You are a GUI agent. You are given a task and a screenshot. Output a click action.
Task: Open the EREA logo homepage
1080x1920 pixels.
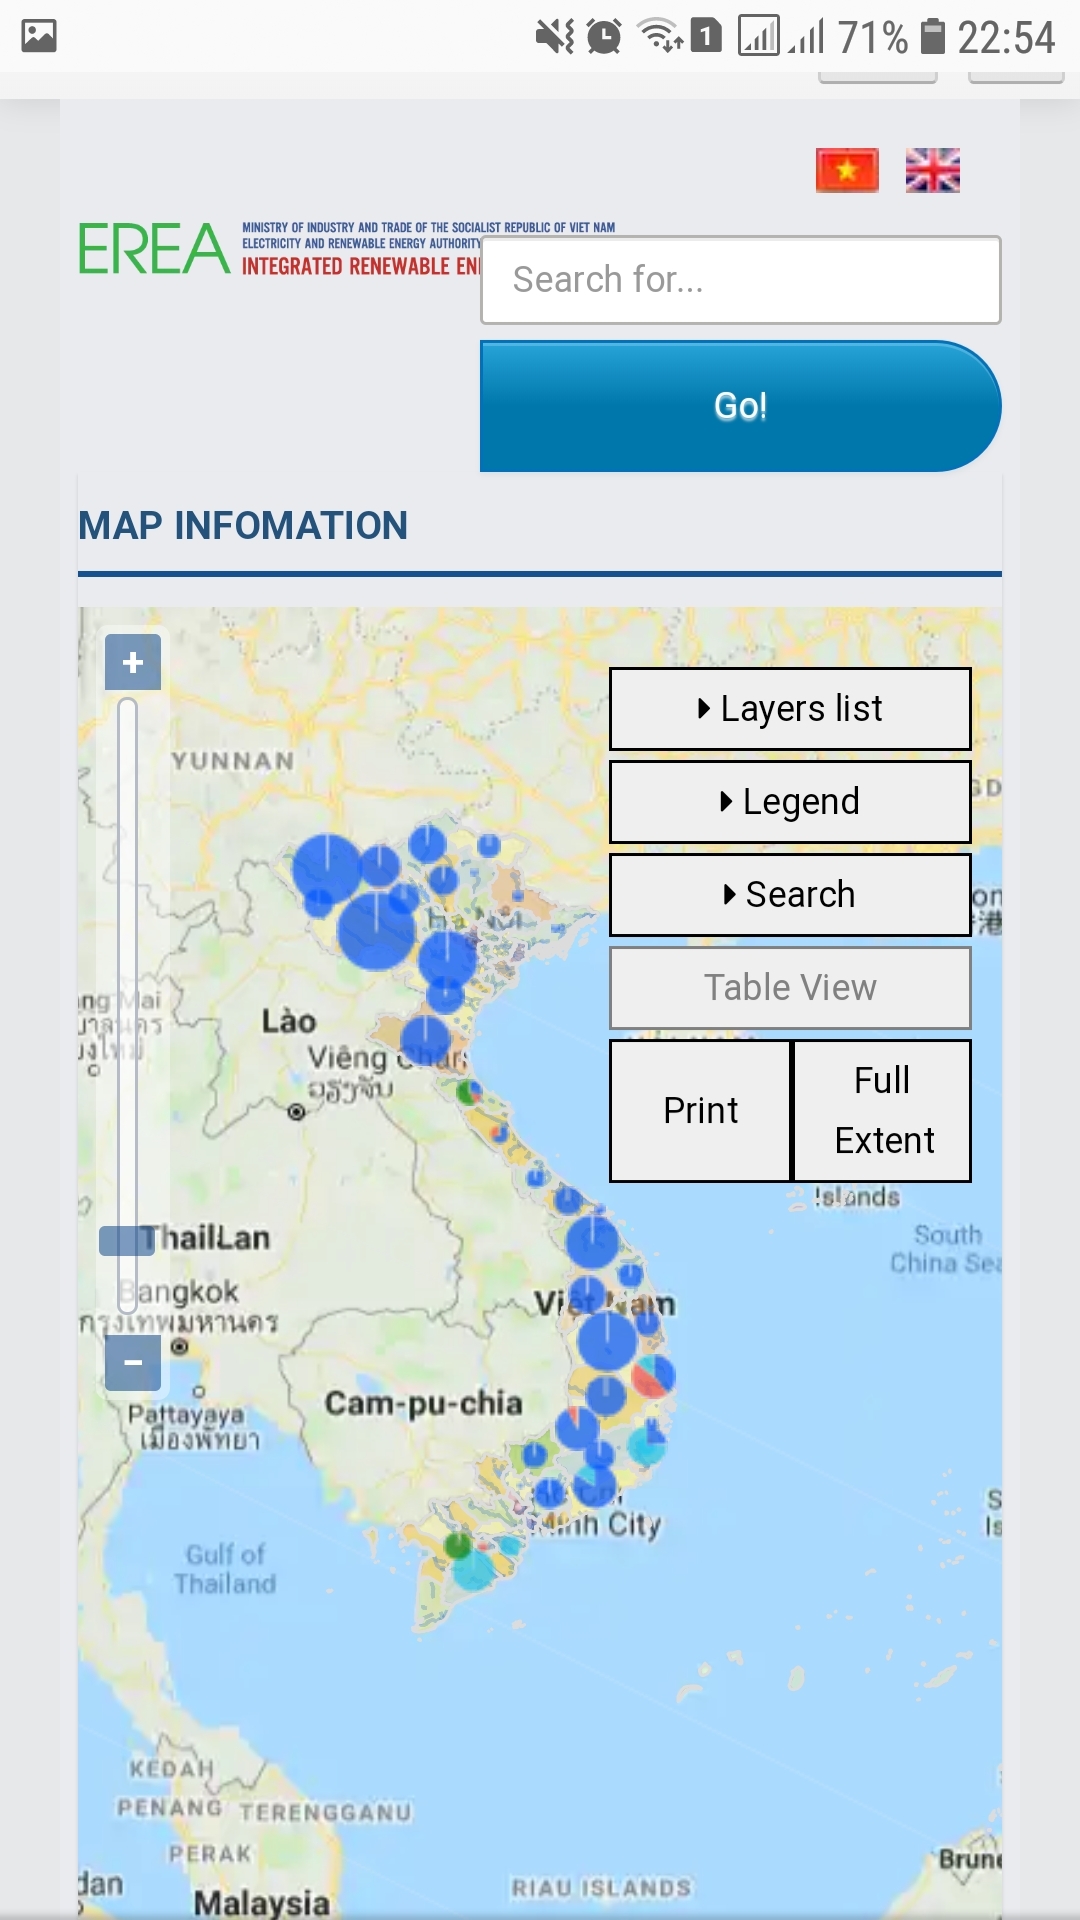tap(154, 249)
